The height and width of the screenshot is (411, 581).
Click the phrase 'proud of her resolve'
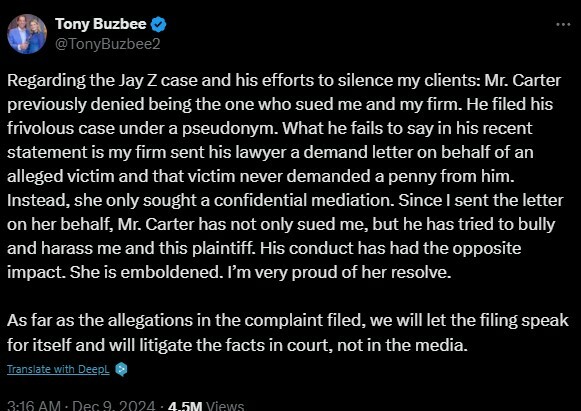click(371, 272)
